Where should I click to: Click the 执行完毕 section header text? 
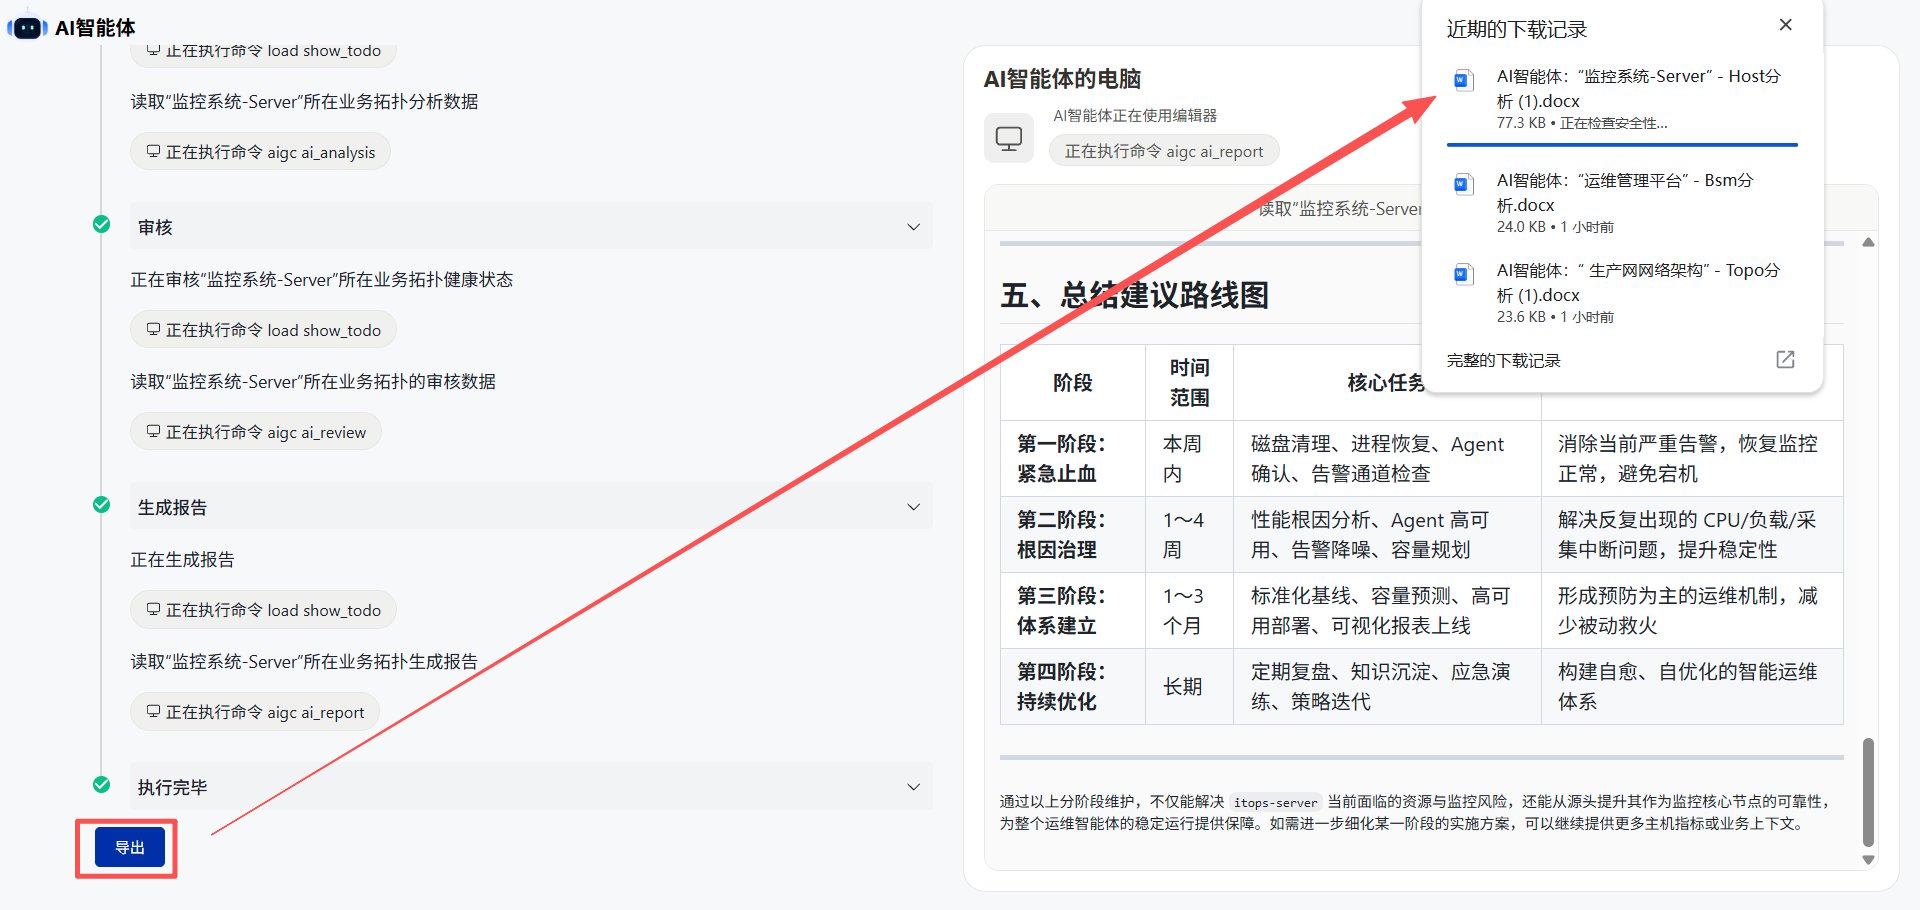coord(172,787)
